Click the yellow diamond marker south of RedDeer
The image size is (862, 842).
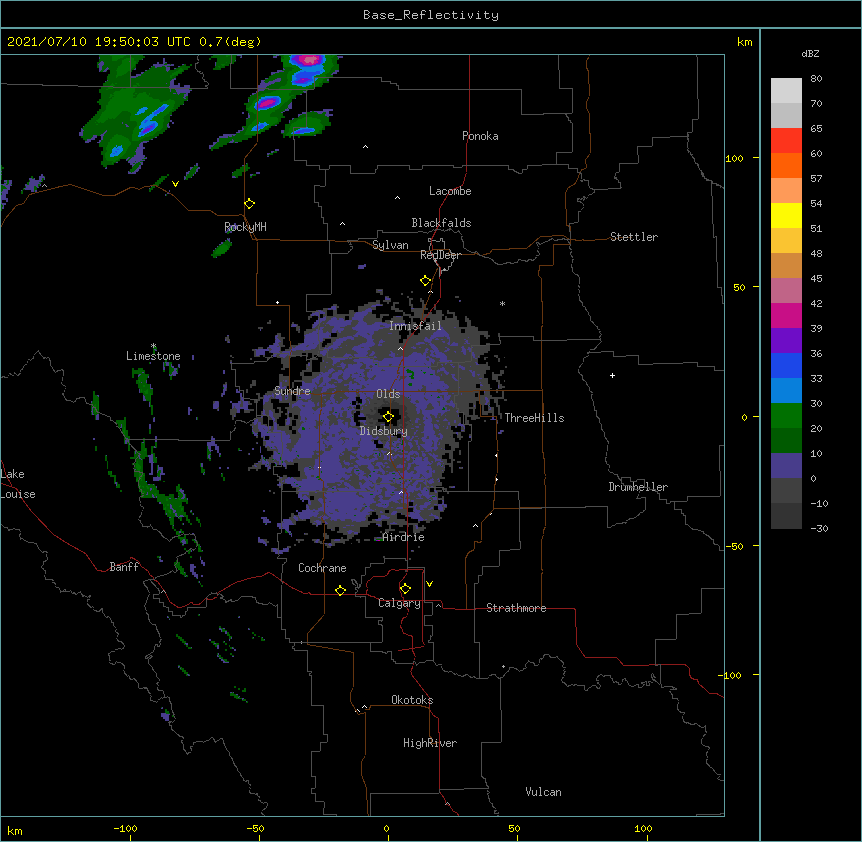[426, 281]
